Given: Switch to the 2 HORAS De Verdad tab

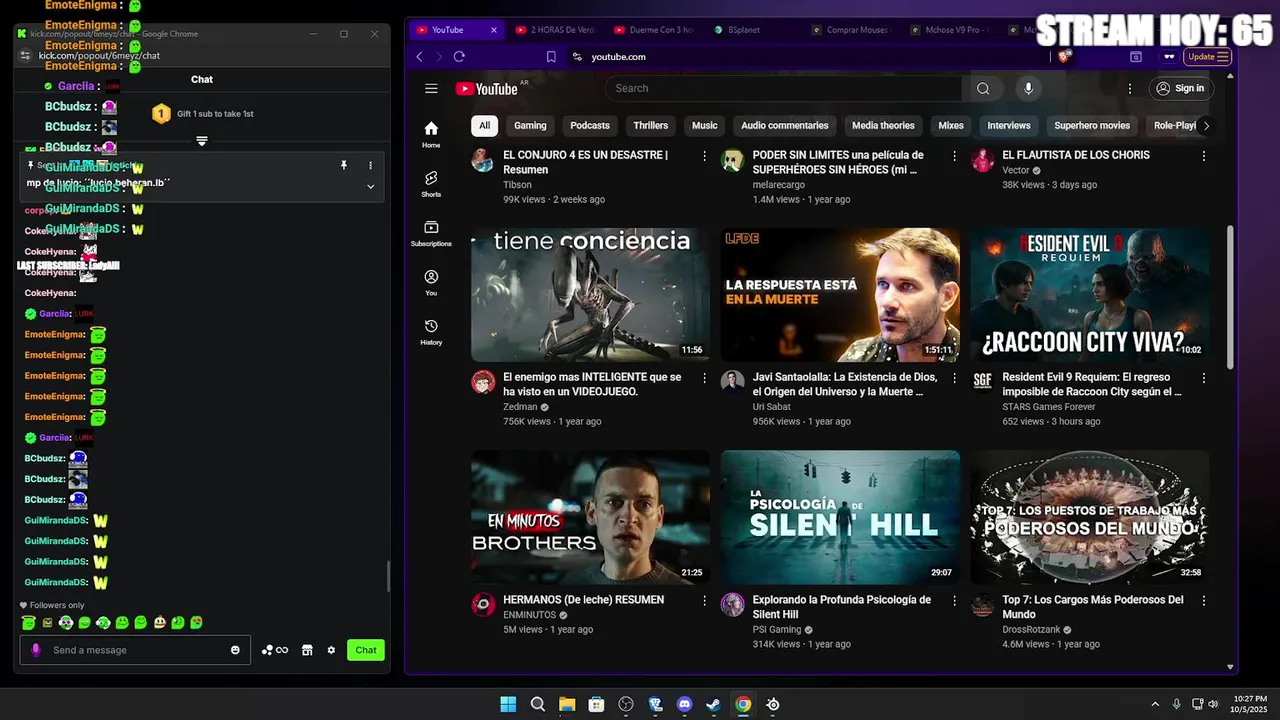Looking at the screenshot, I should point(555,30).
